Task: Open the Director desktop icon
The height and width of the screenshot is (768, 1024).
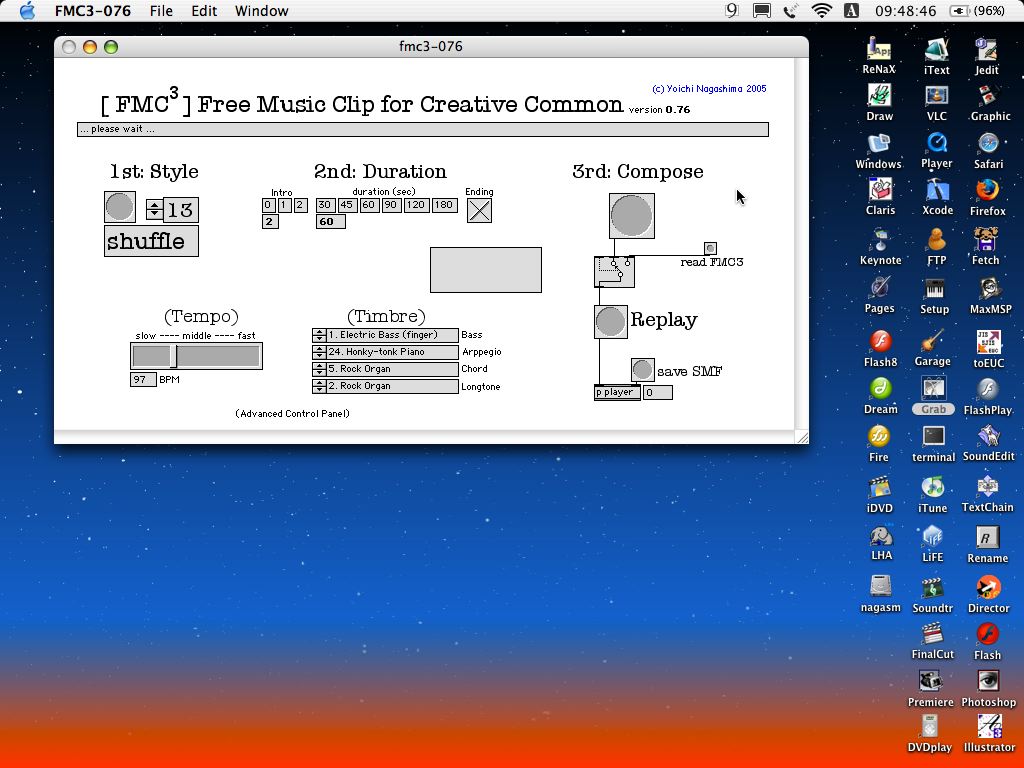Action: pyautogui.click(x=988, y=594)
